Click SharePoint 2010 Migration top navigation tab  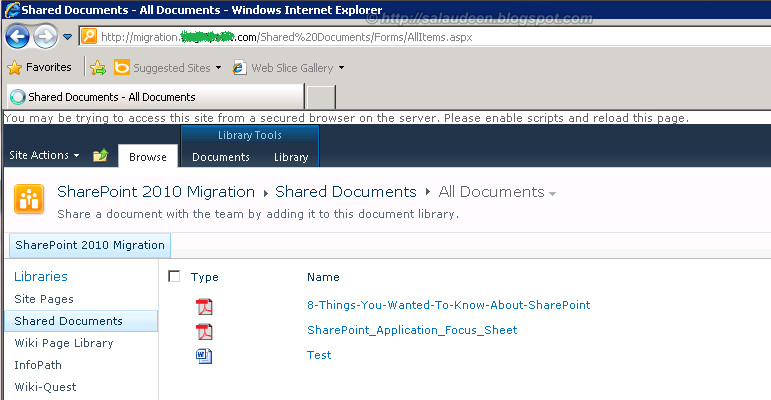[90, 245]
